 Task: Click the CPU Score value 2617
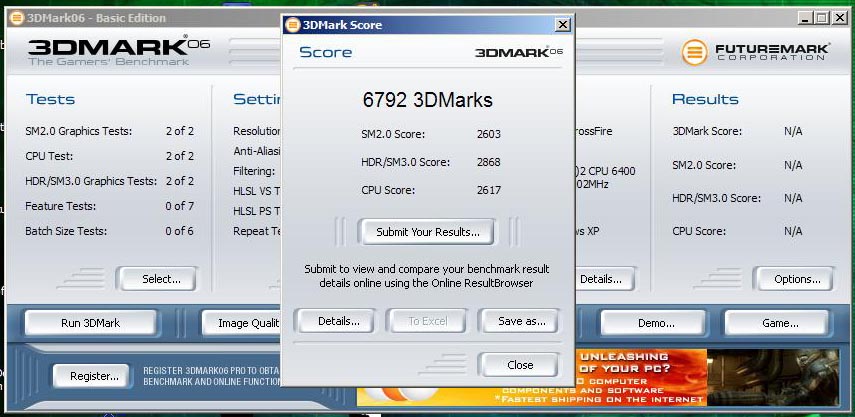point(489,190)
